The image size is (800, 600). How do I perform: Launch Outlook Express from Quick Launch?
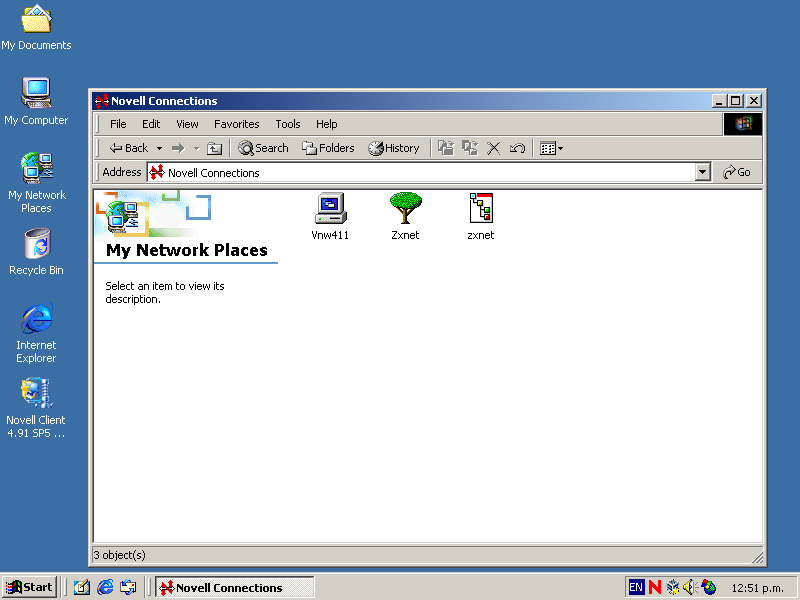point(128,588)
